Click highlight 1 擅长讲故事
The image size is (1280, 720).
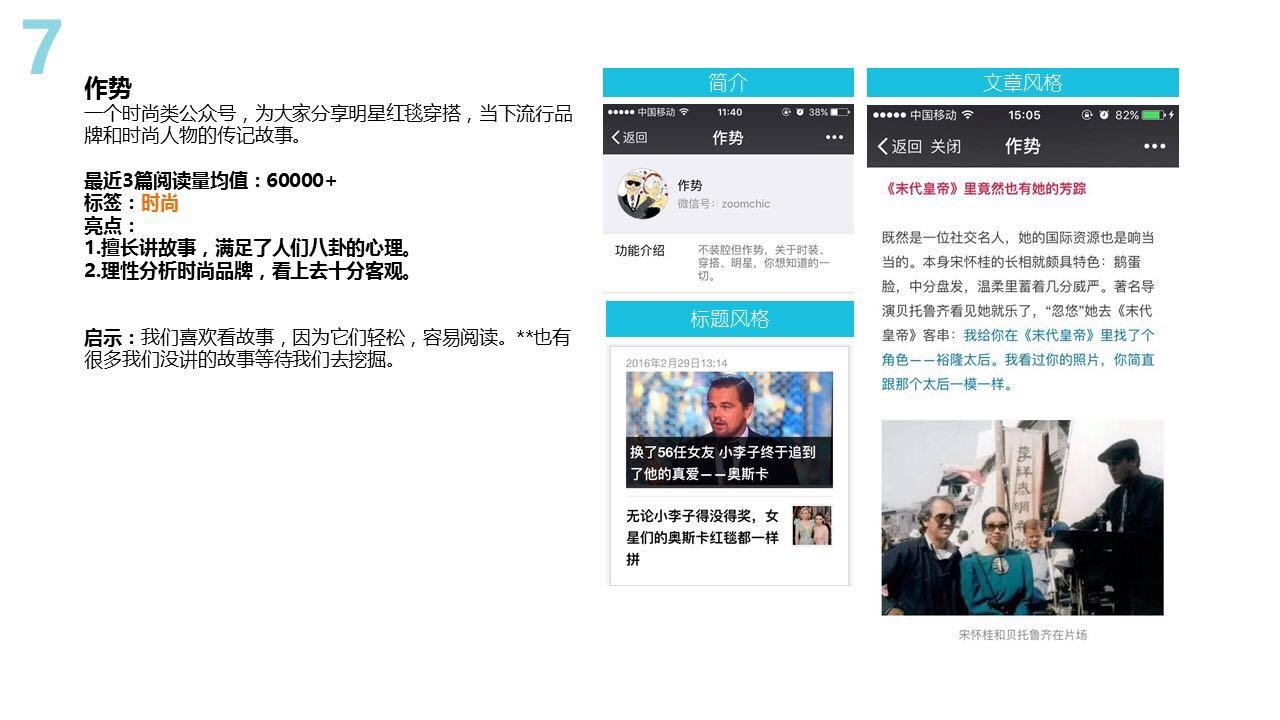click(x=248, y=248)
